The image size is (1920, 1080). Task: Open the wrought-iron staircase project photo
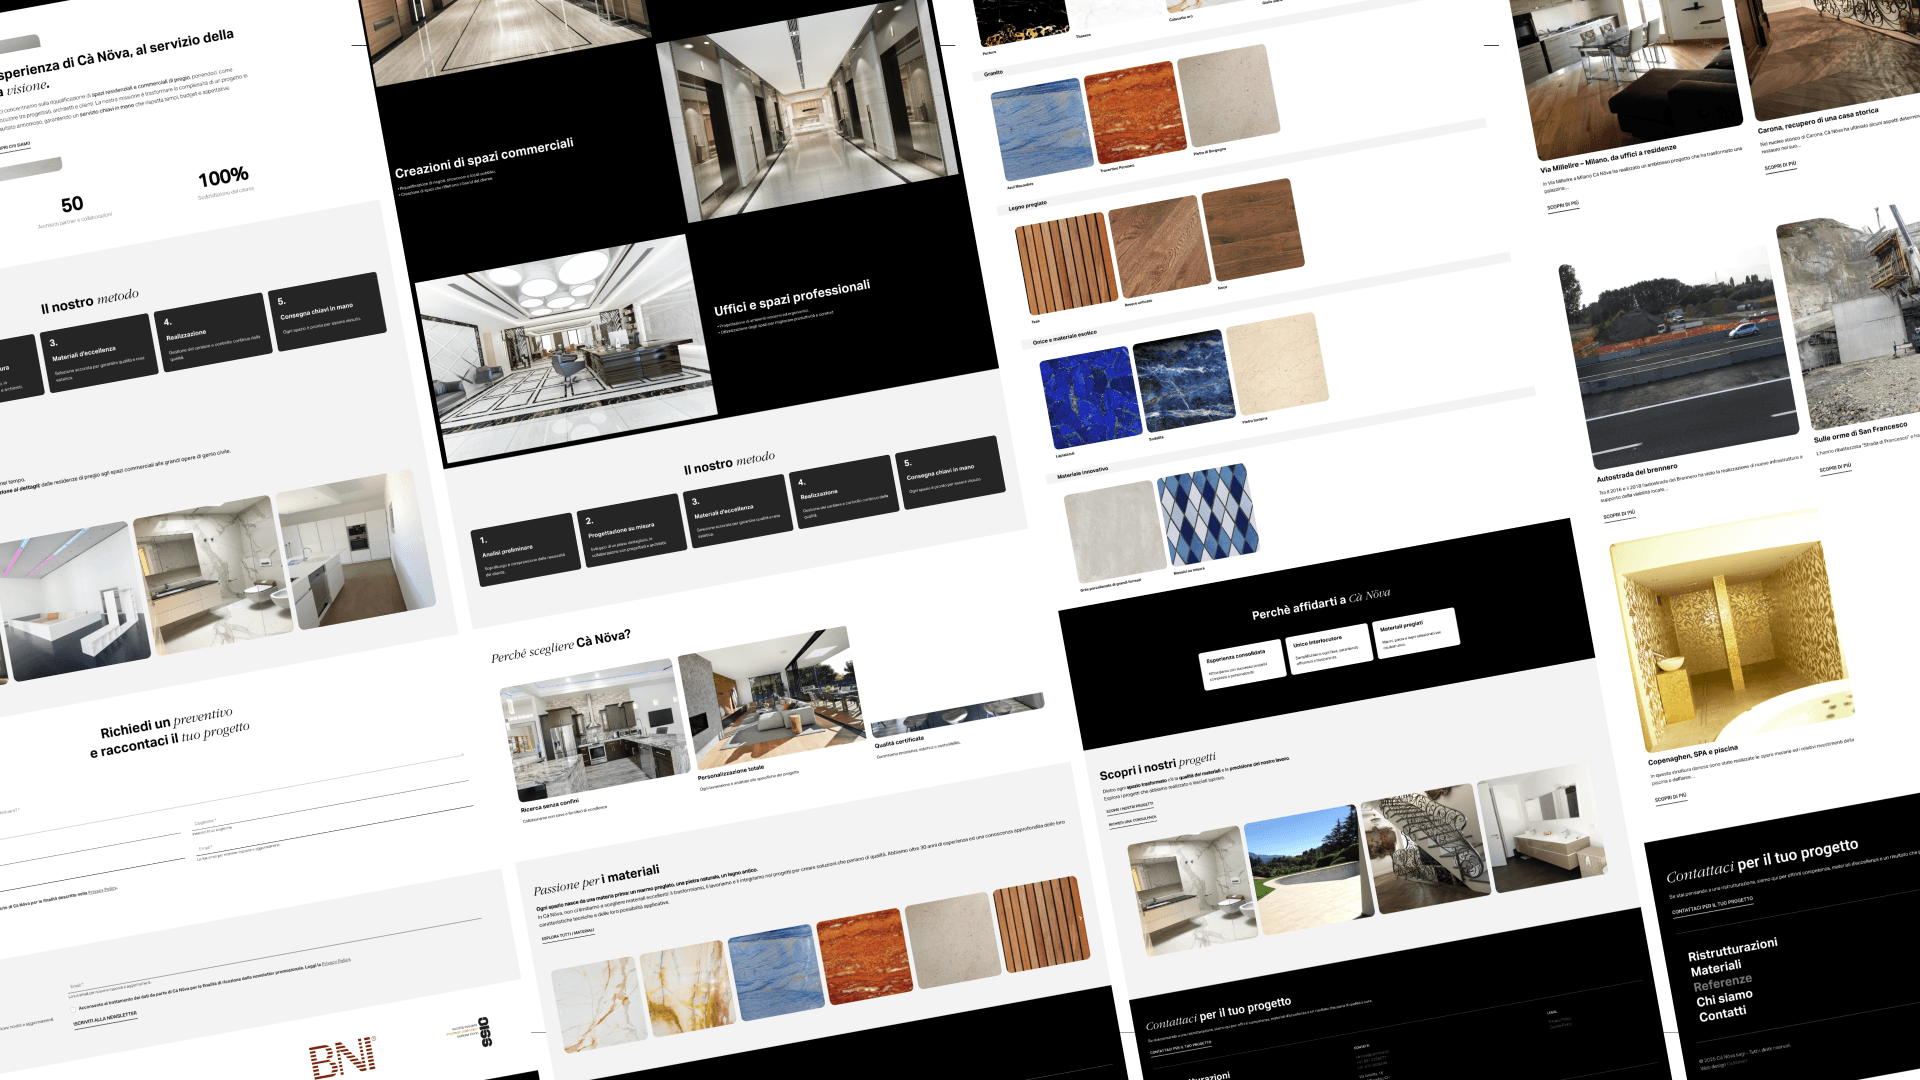1425,848
